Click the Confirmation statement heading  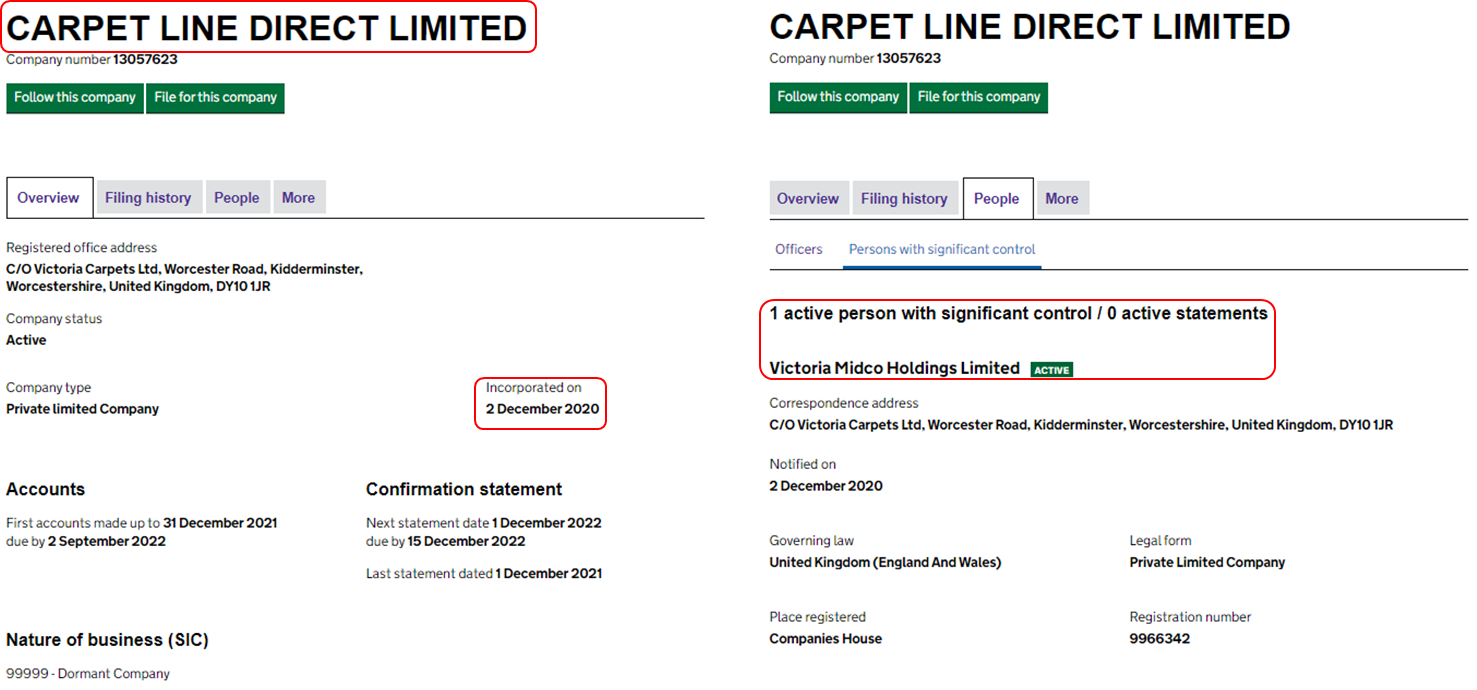point(464,489)
